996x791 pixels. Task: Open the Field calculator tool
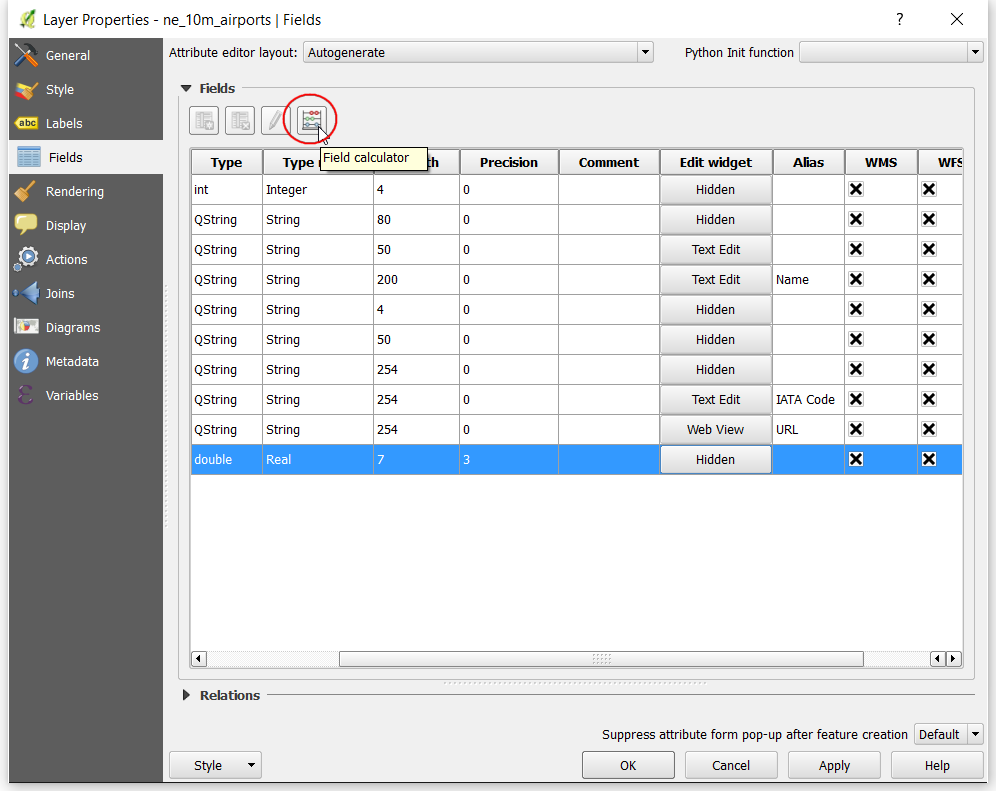311,120
